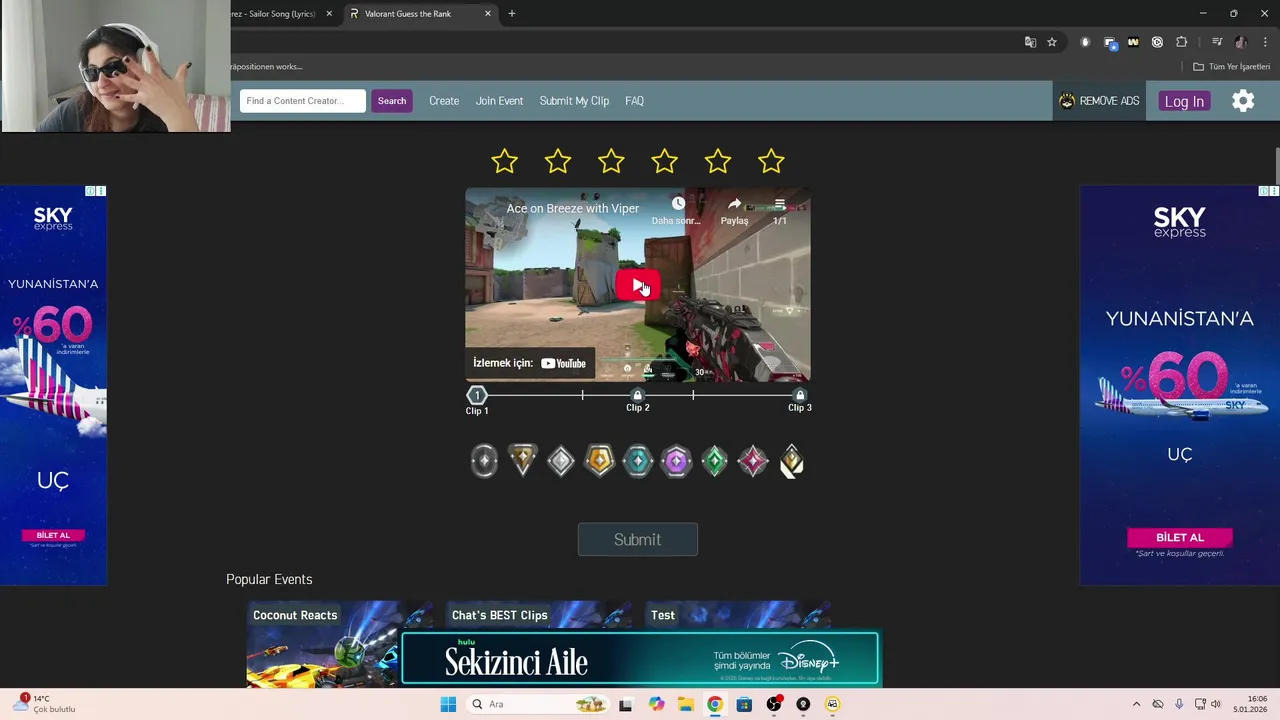Viewport: 1280px width, 720px height.
Task: Open the Disney+ Sekizinci Aile banner ad
Action: (640, 659)
